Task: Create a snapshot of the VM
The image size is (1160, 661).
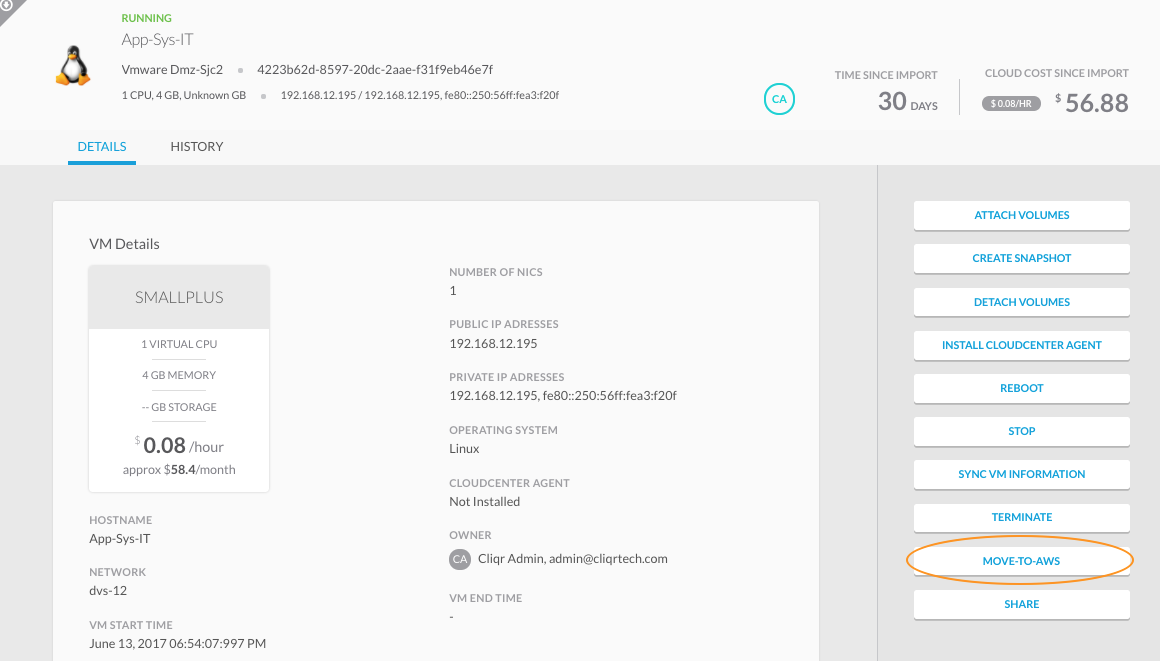Action: 1021,258
